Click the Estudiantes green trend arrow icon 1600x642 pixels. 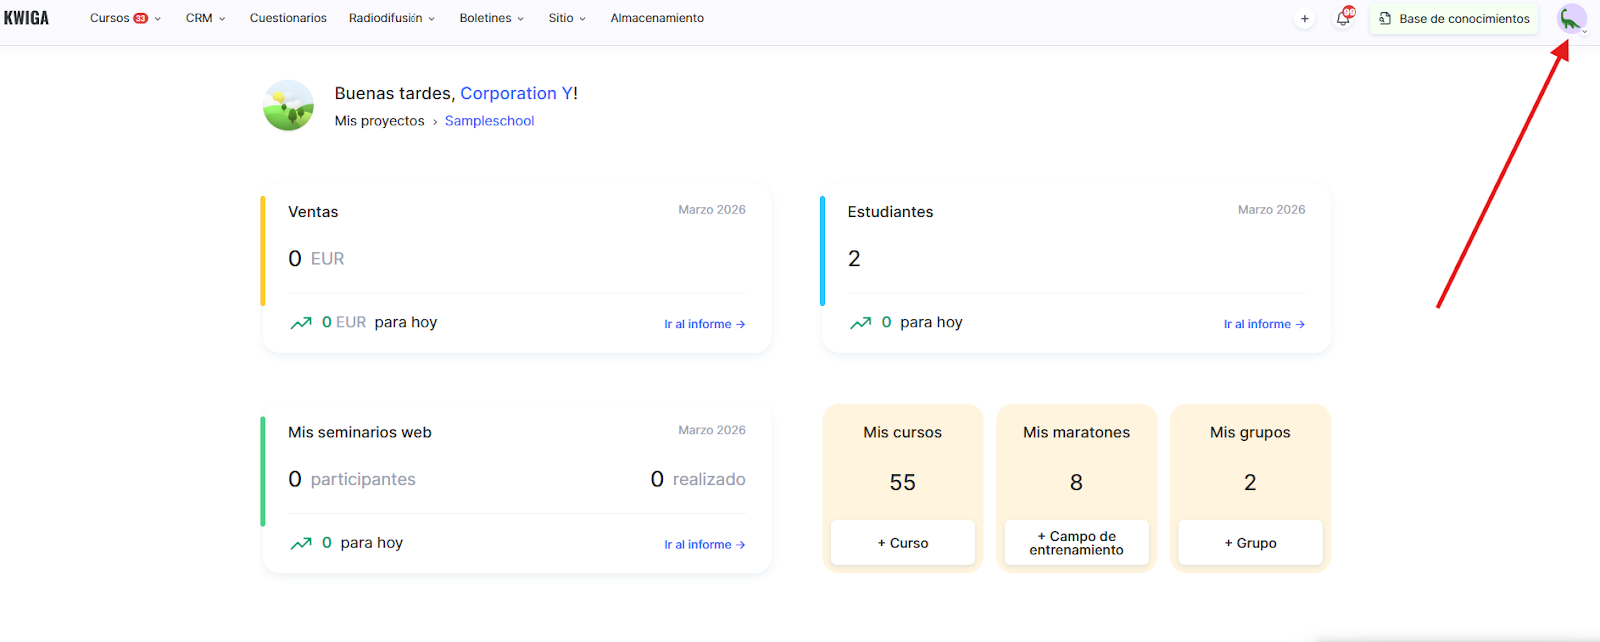860,323
